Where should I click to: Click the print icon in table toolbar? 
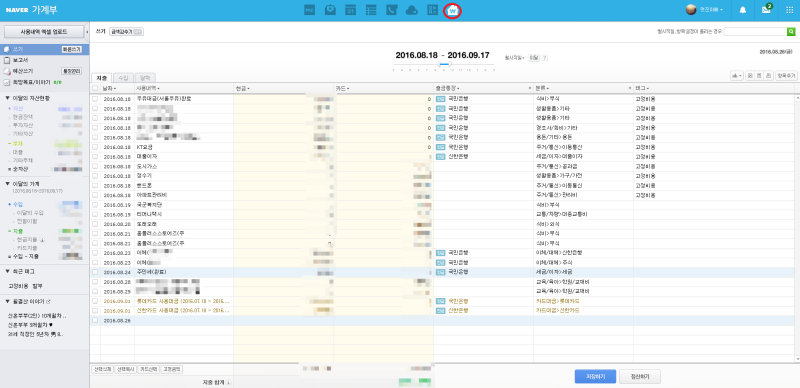point(768,76)
